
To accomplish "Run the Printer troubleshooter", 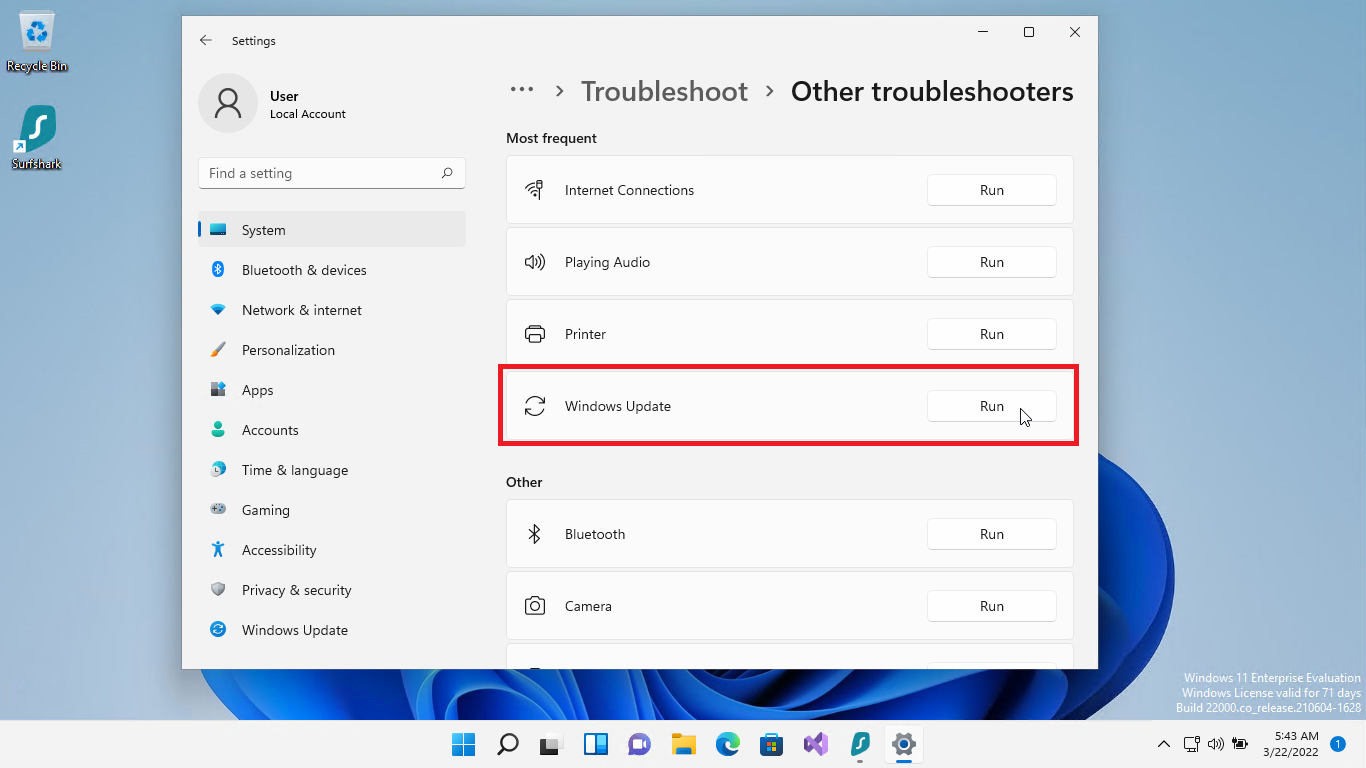I will pyautogui.click(x=992, y=334).
